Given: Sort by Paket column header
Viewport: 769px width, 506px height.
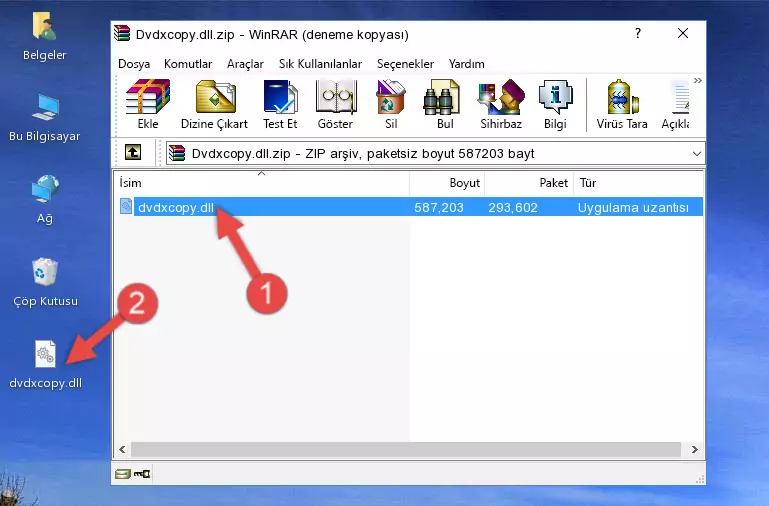Looking at the screenshot, I should tap(529, 183).
